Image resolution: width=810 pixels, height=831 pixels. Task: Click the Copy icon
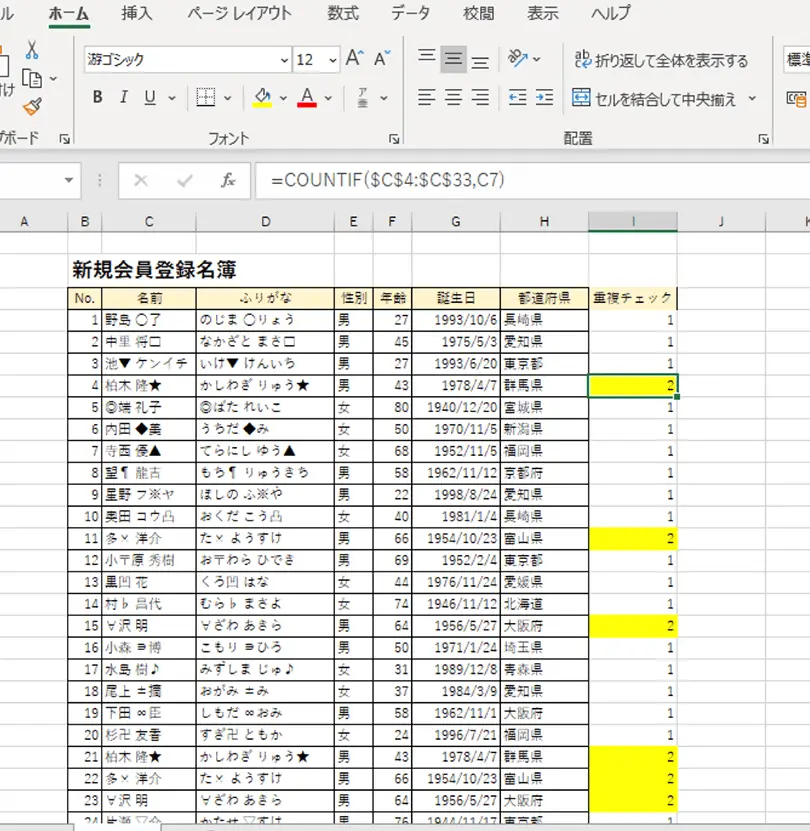31,78
